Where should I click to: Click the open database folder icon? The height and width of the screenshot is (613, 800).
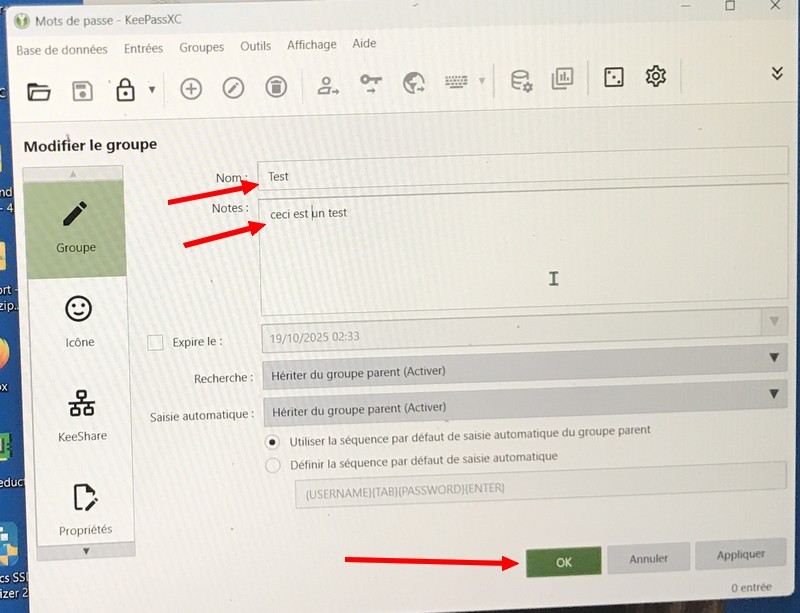39,92
